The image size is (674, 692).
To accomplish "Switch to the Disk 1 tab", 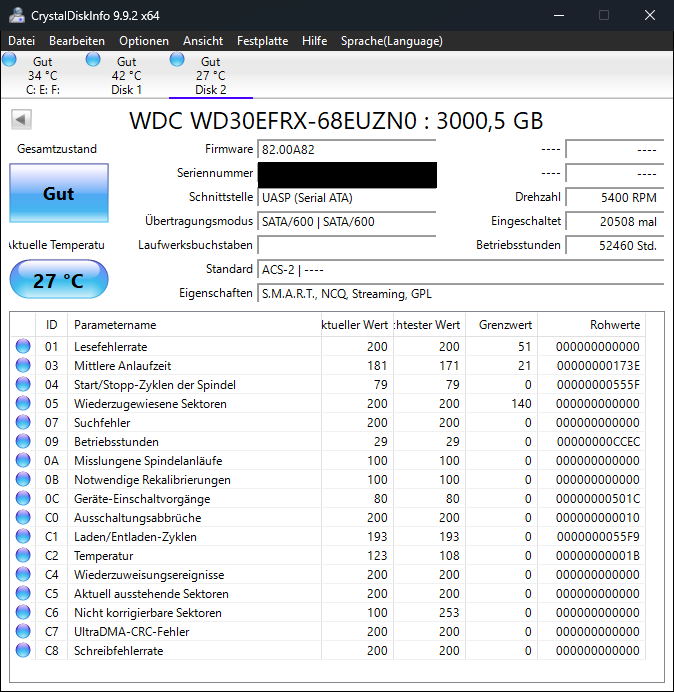I will (126, 75).
